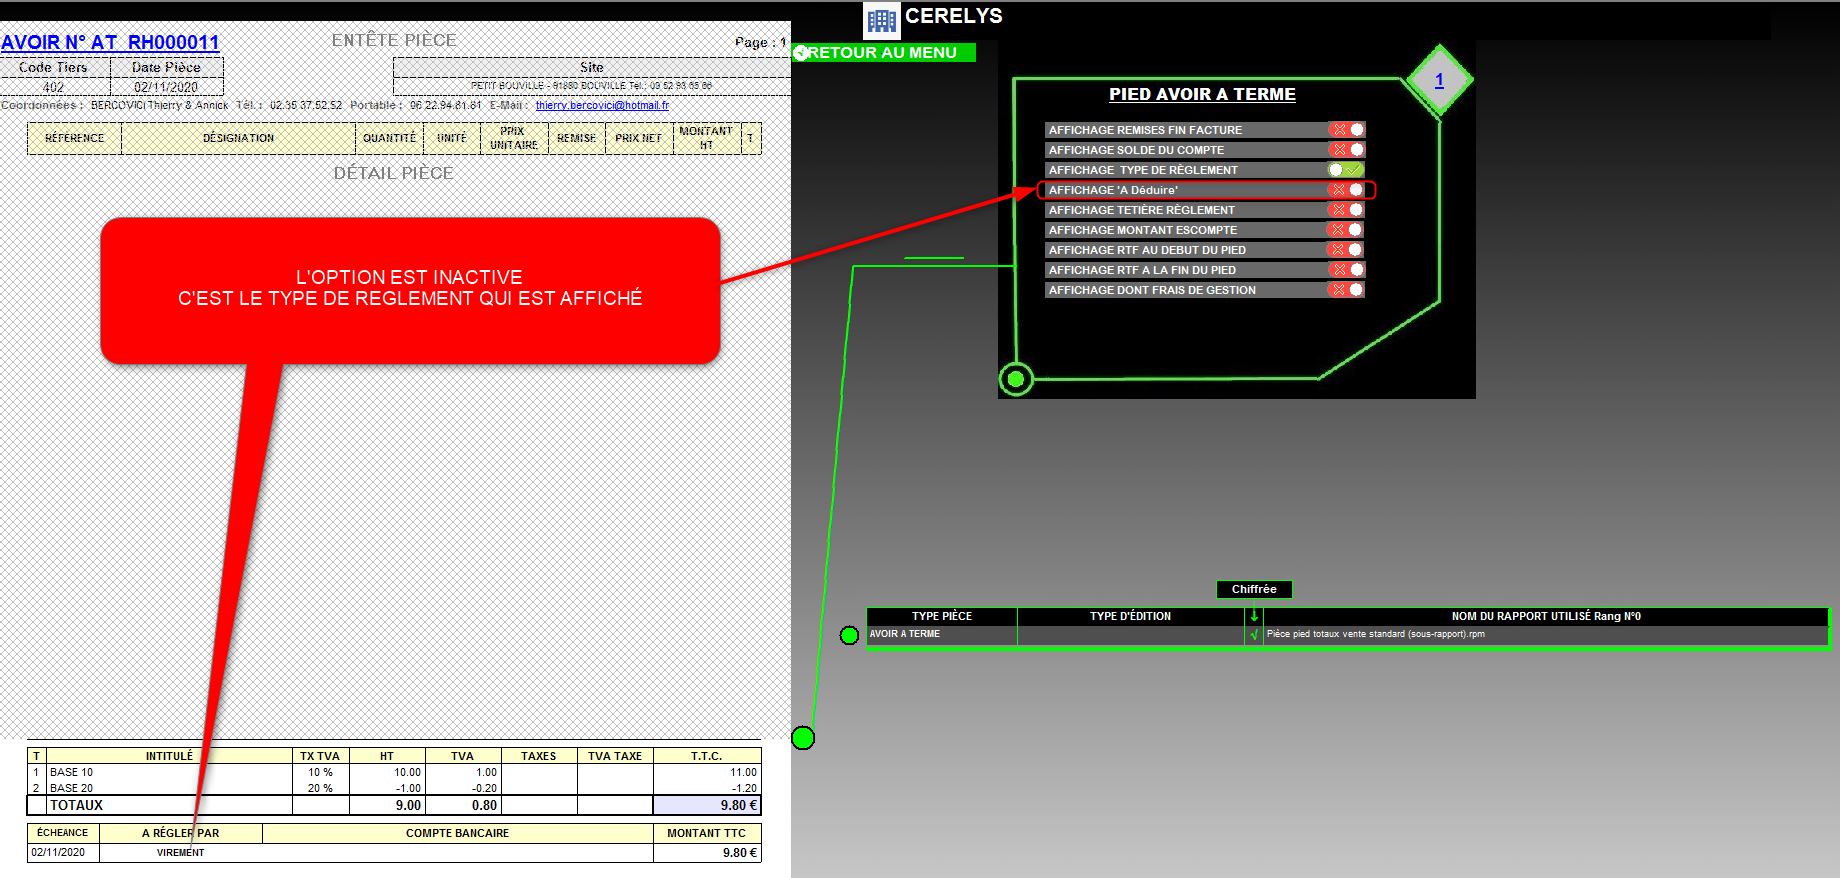Click the Cerelys building logo icon
Viewport: 1840px width, 878px height.
(881, 20)
